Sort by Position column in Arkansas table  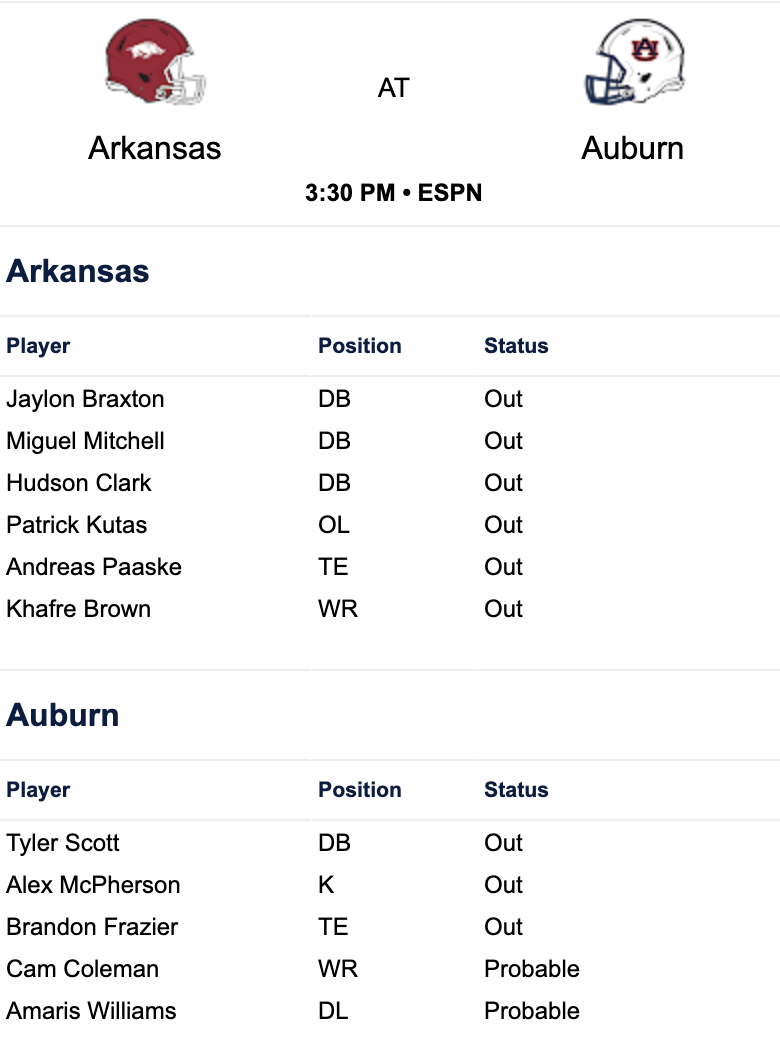[360, 346]
